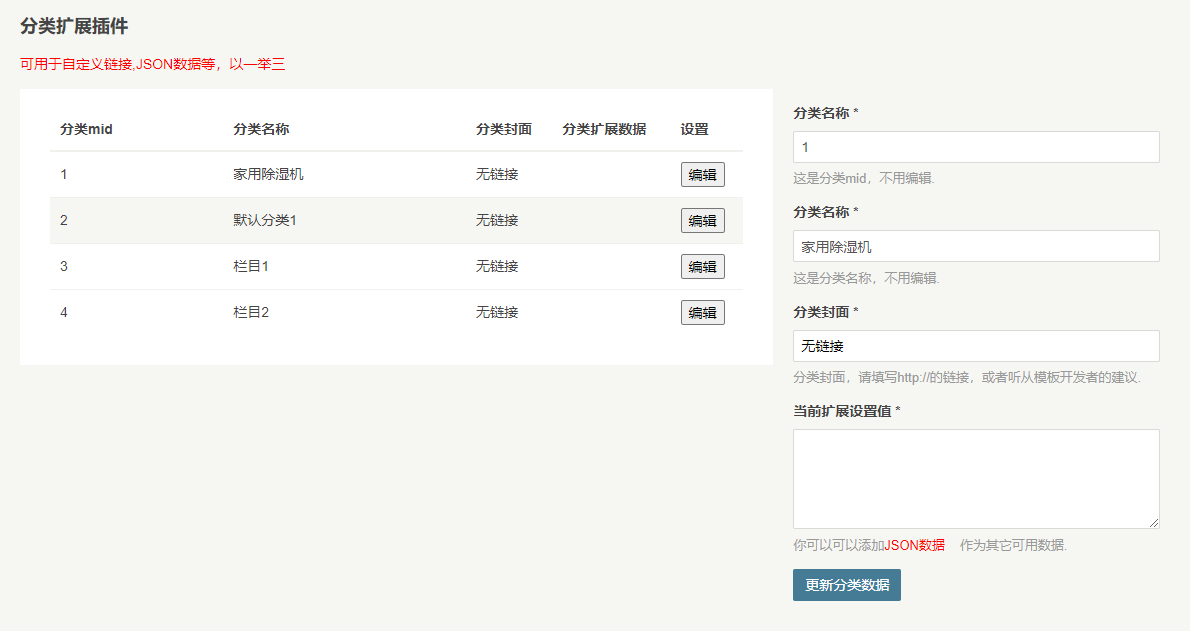This screenshot has height=631, width=1190.
Task: Click the 设置 table column header
Action: [694, 129]
